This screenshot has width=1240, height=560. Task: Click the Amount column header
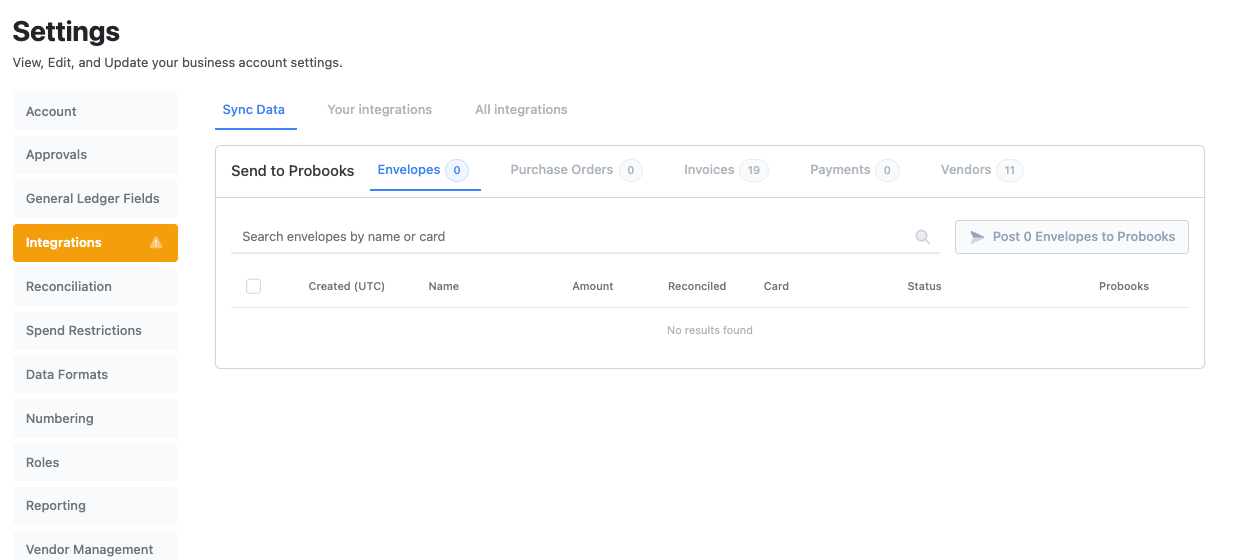click(x=593, y=286)
